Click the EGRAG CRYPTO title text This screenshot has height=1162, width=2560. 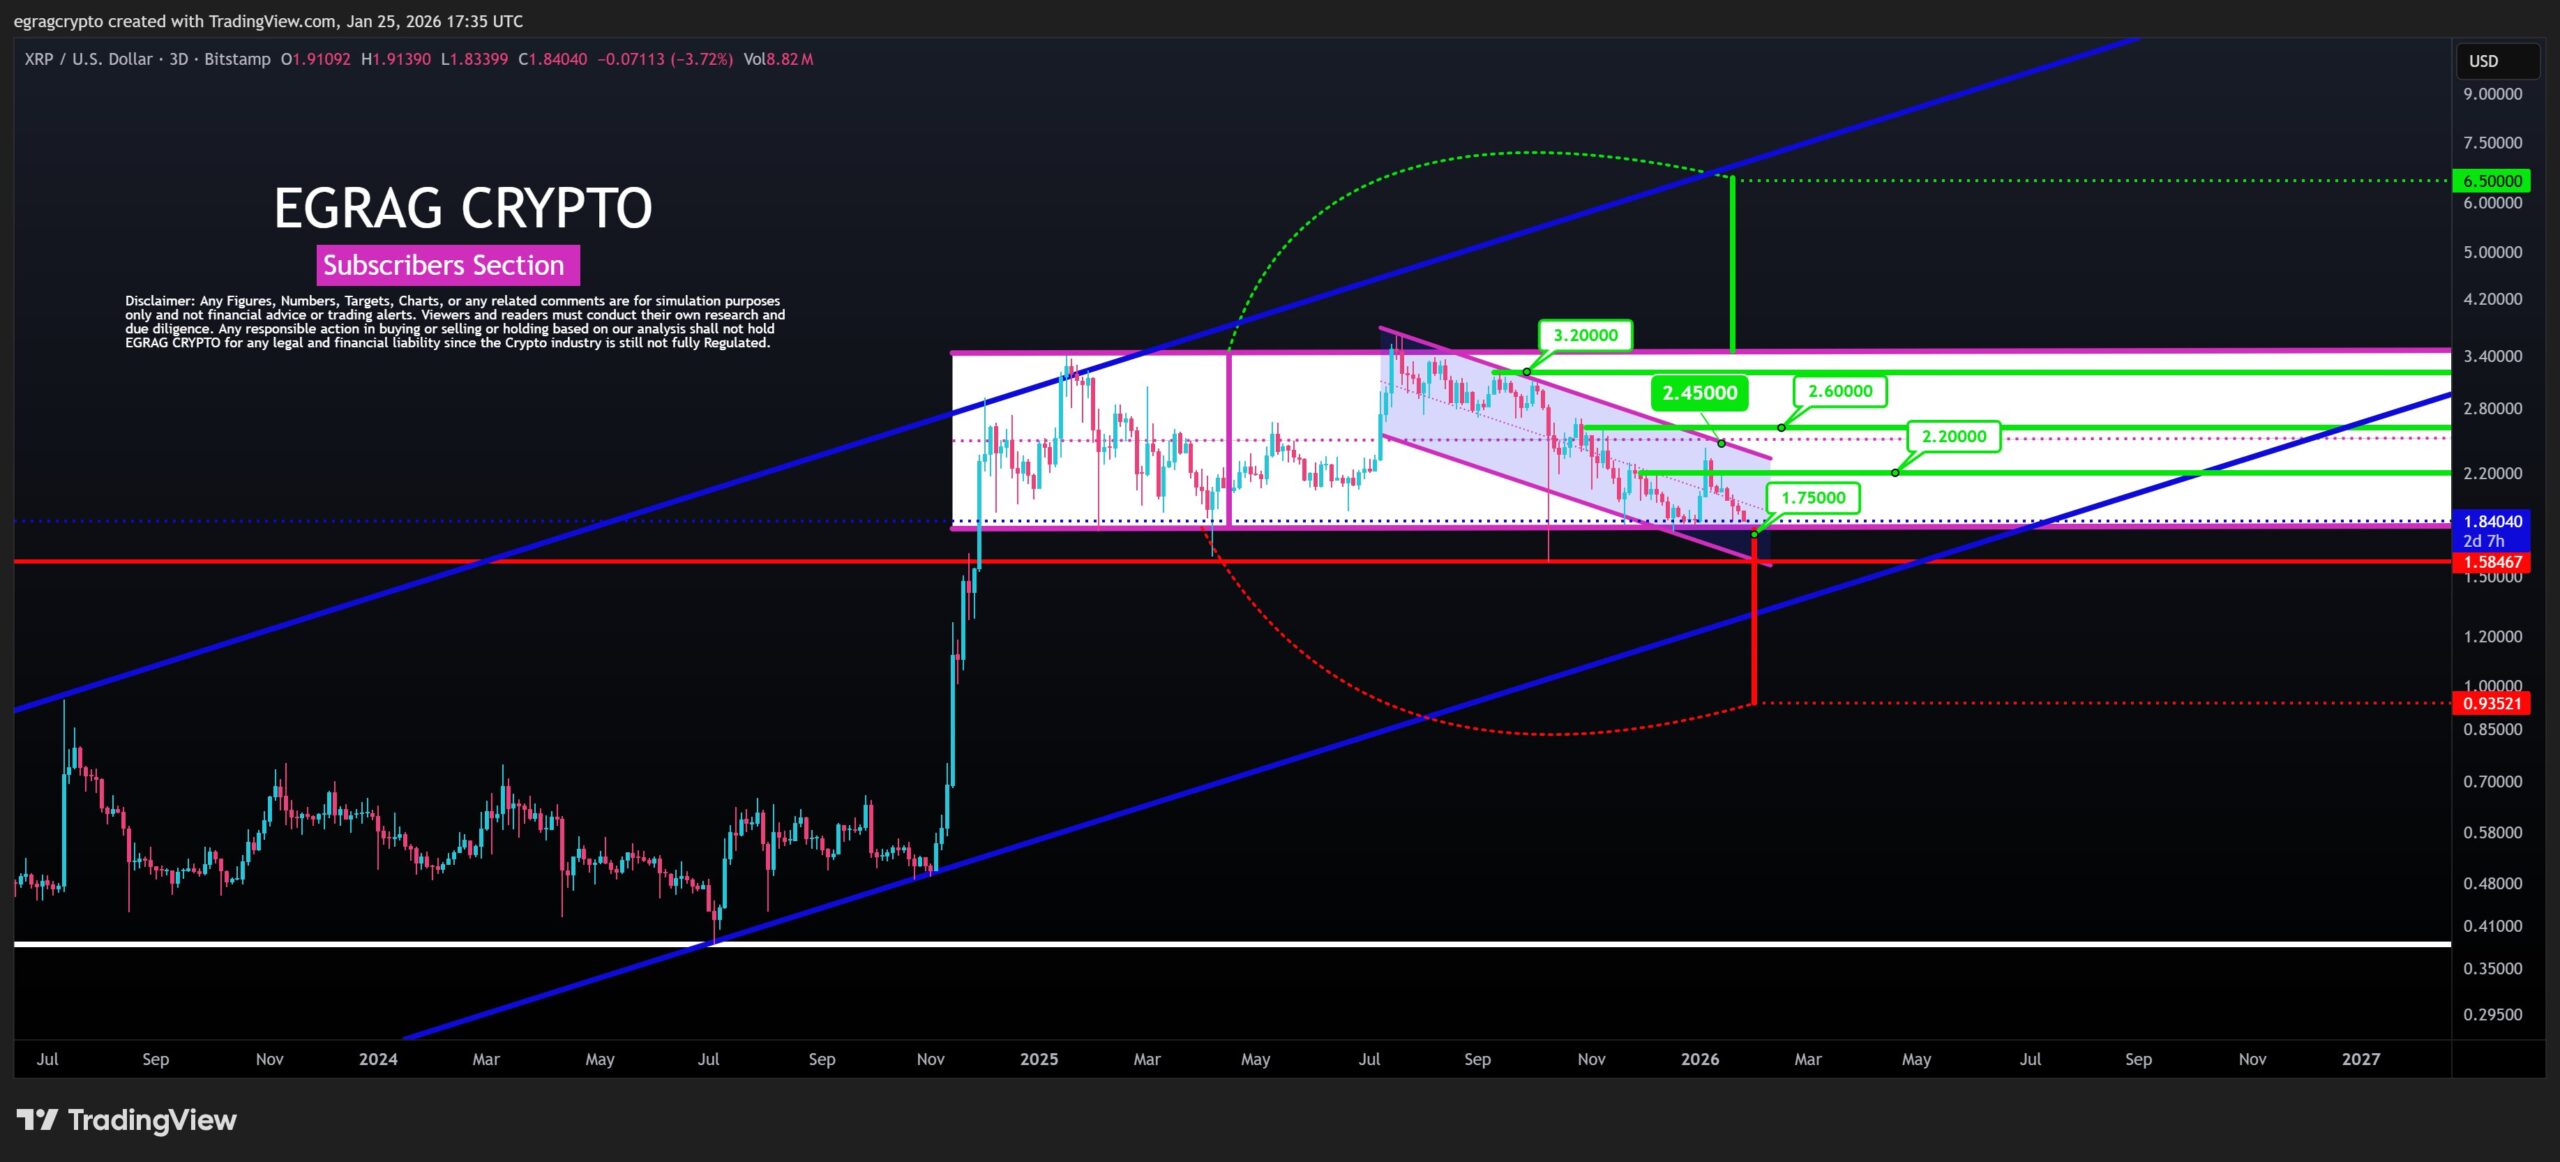tap(463, 208)
